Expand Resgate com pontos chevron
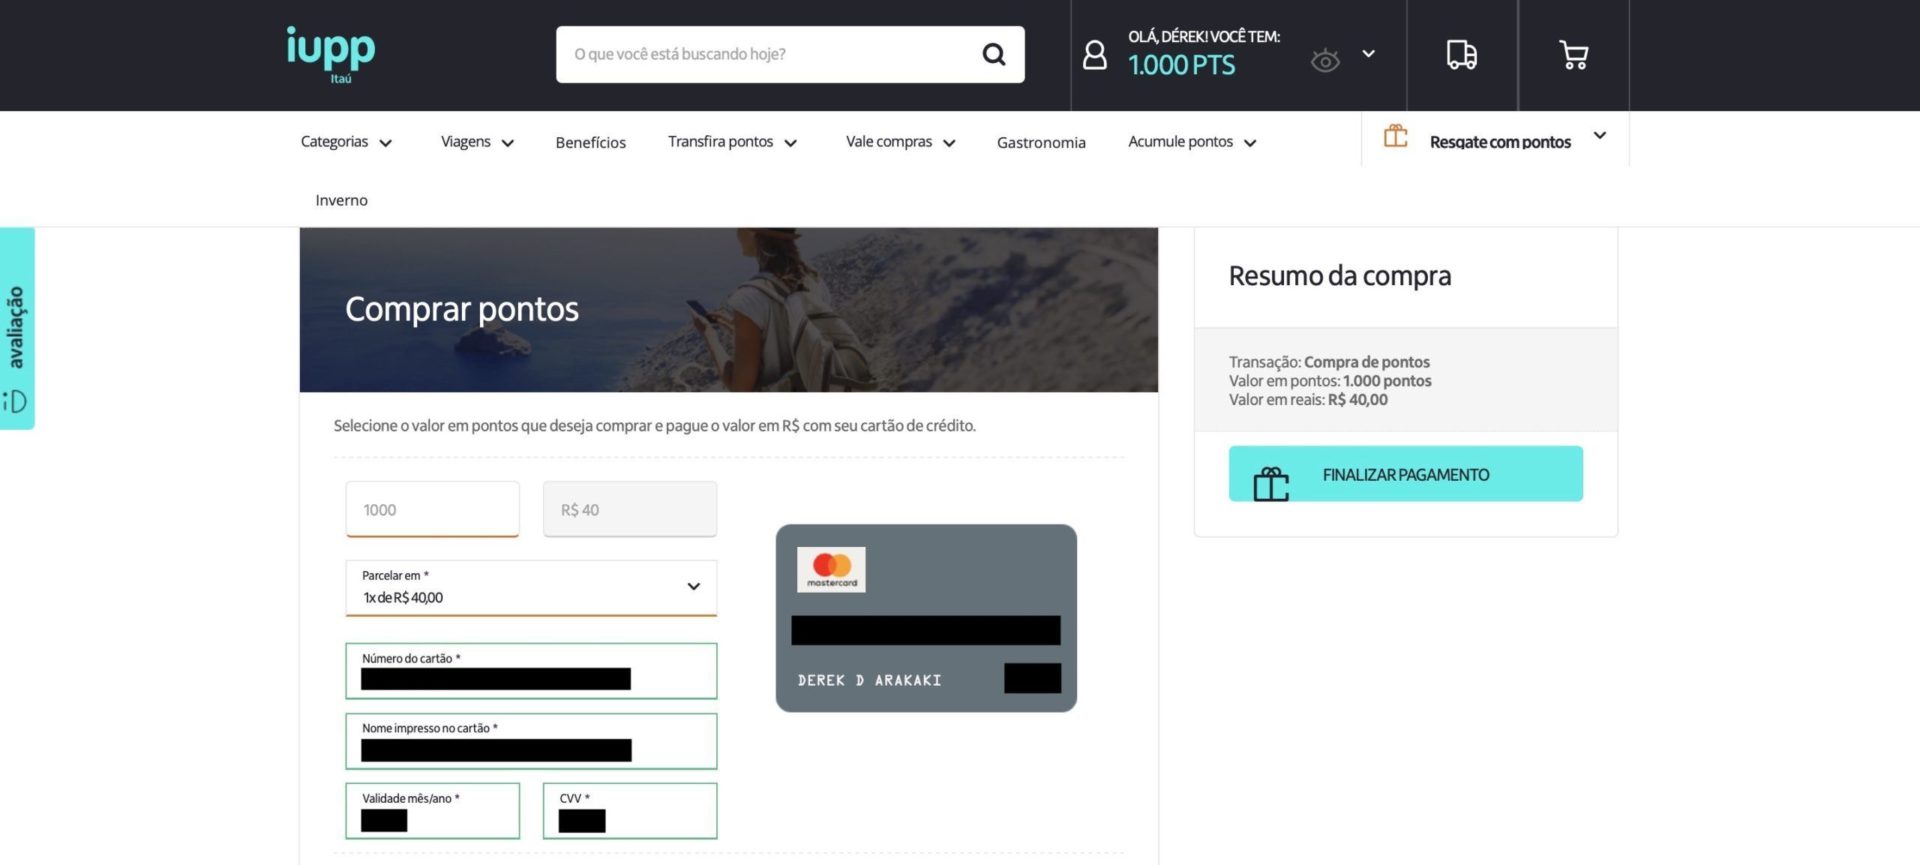 [1600, 135]
